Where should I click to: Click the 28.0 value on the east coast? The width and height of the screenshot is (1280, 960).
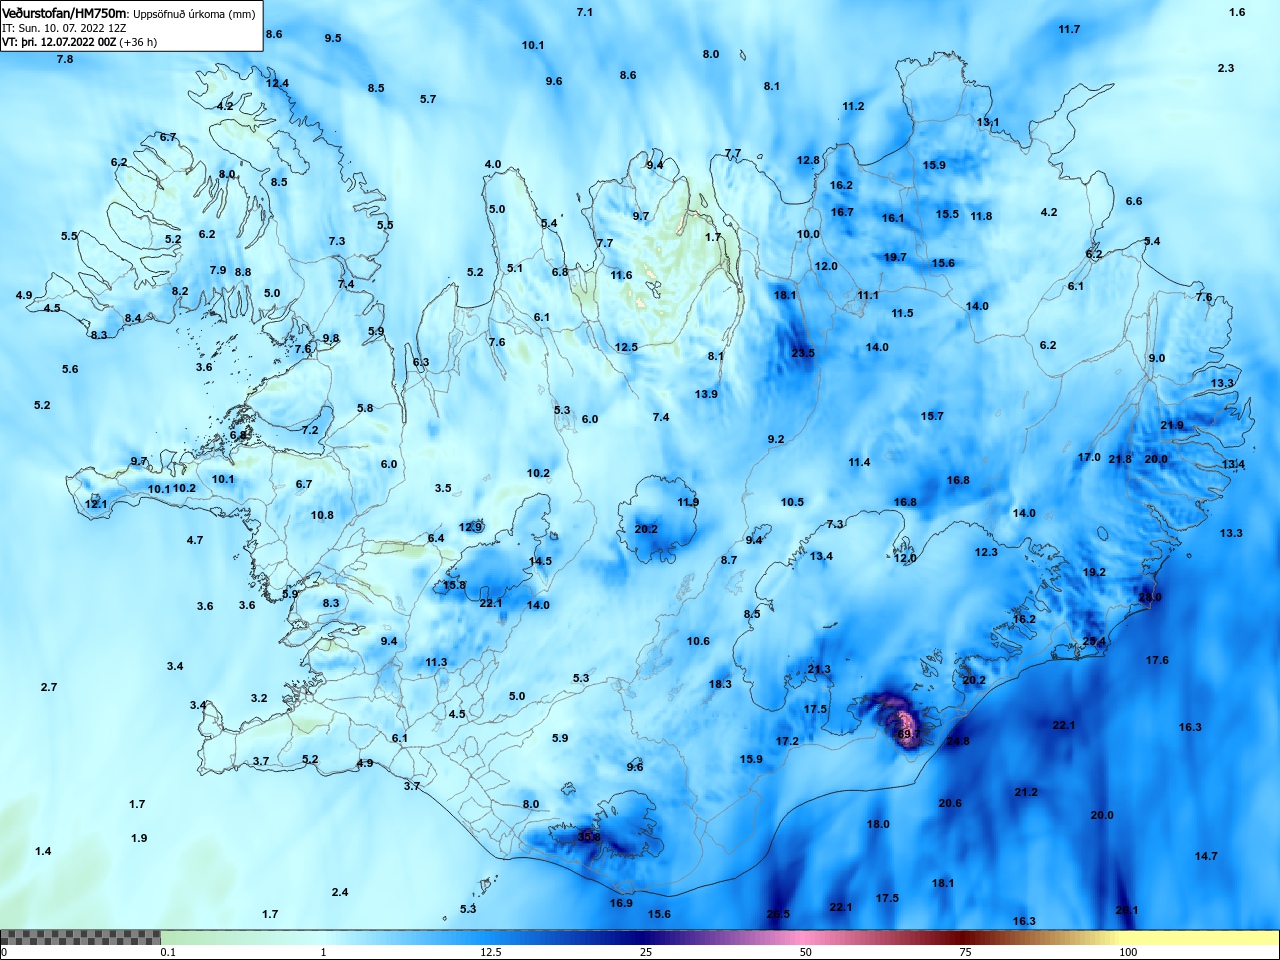(1150, 597)
